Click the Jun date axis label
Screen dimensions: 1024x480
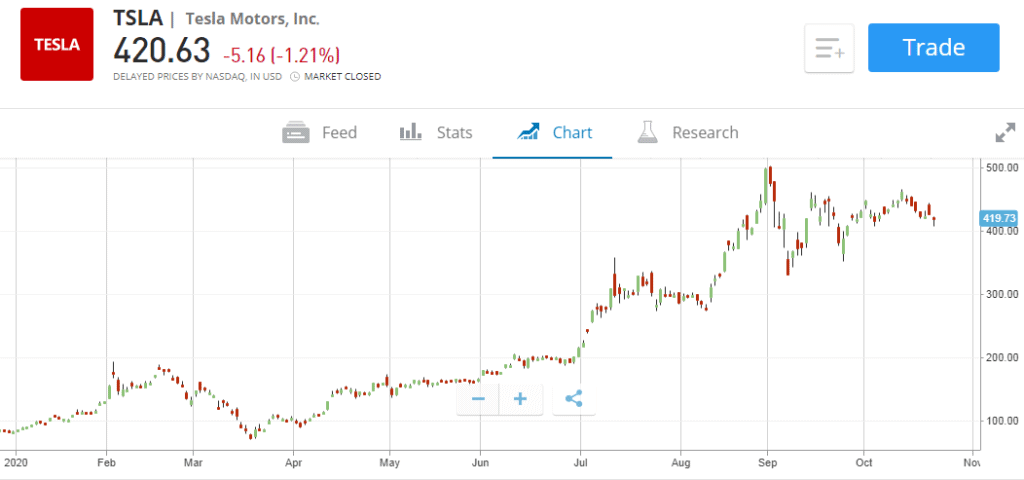pyautogui.click(x=480, y=463)
